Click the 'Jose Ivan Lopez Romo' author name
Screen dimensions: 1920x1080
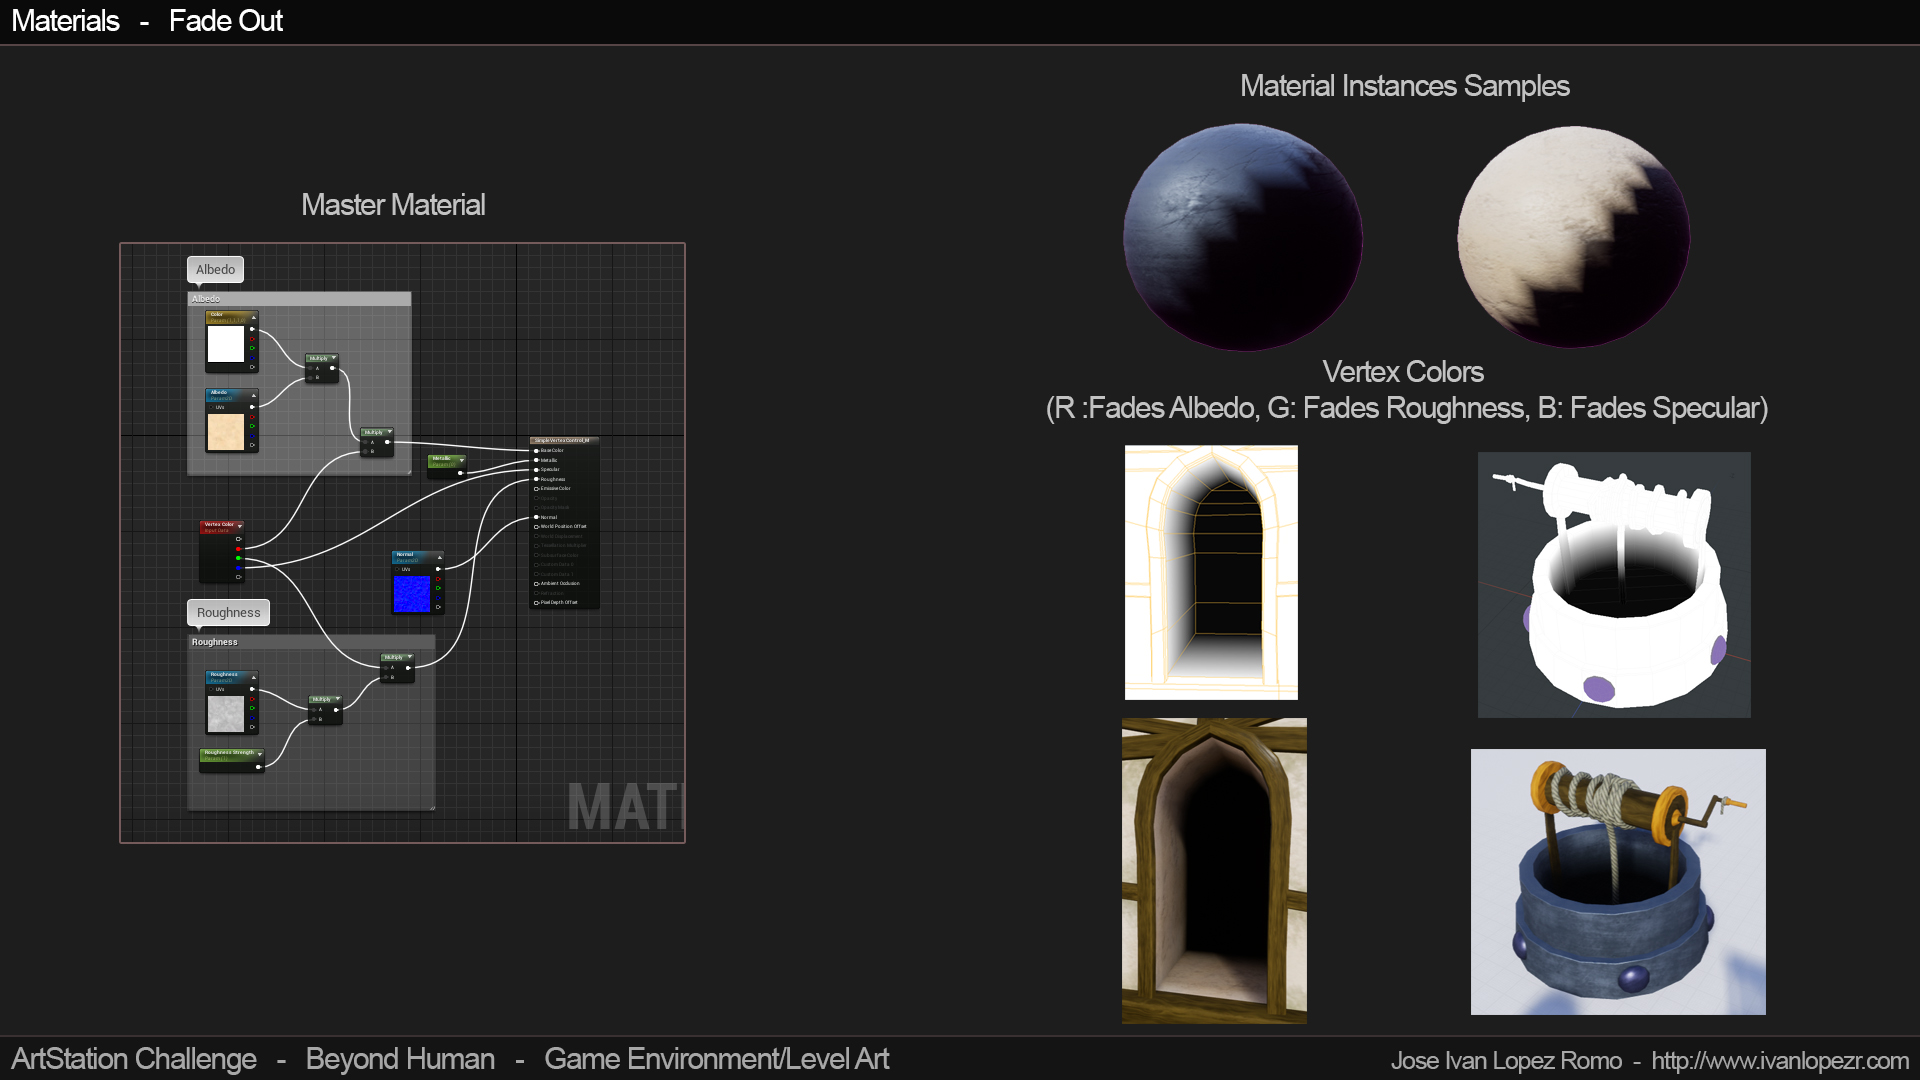click(x=1506, y=1060)
